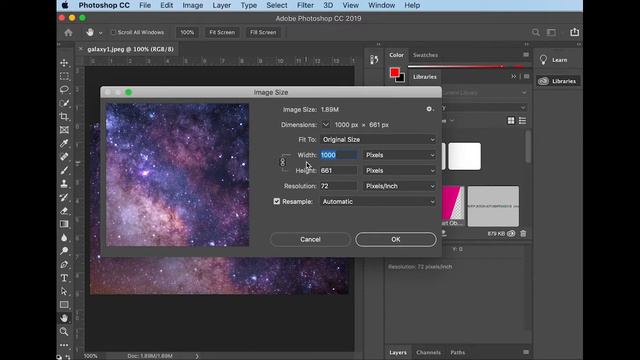Select the Pen tool

coord(64,264)
